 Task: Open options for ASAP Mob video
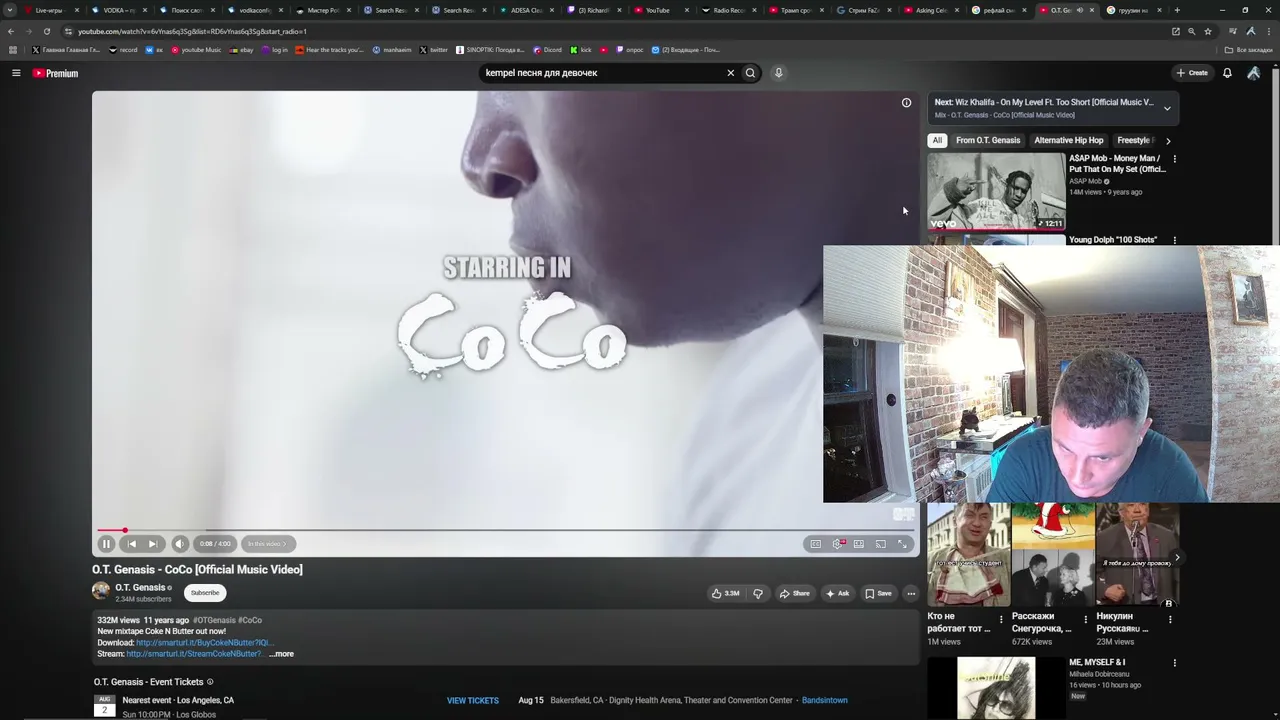(1174, 159)
